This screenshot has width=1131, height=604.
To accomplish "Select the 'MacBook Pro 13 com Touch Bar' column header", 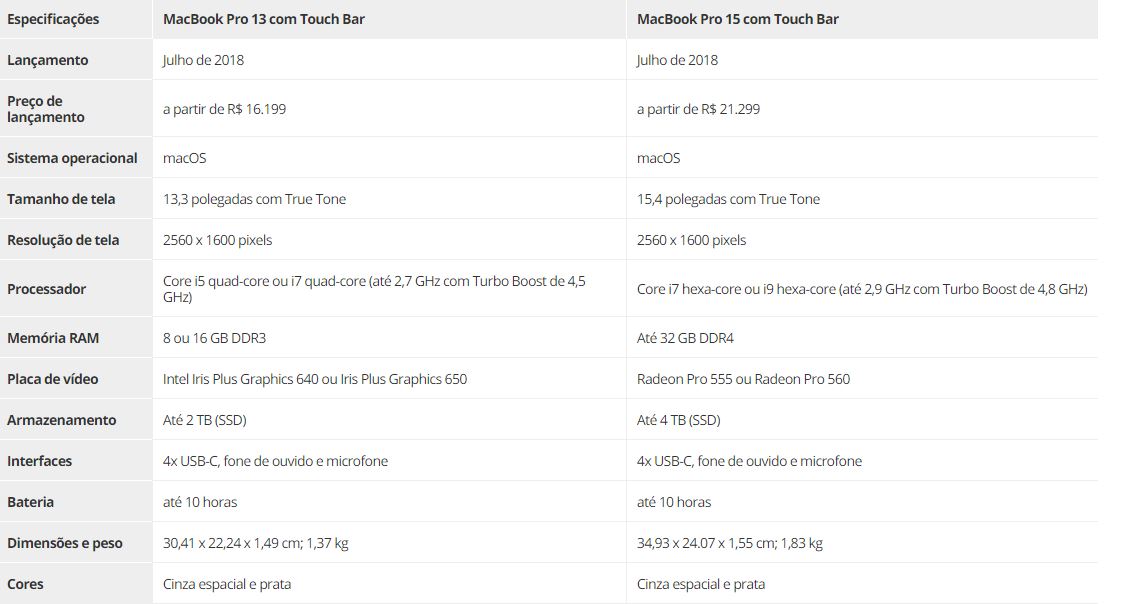I will coord(264,19).
